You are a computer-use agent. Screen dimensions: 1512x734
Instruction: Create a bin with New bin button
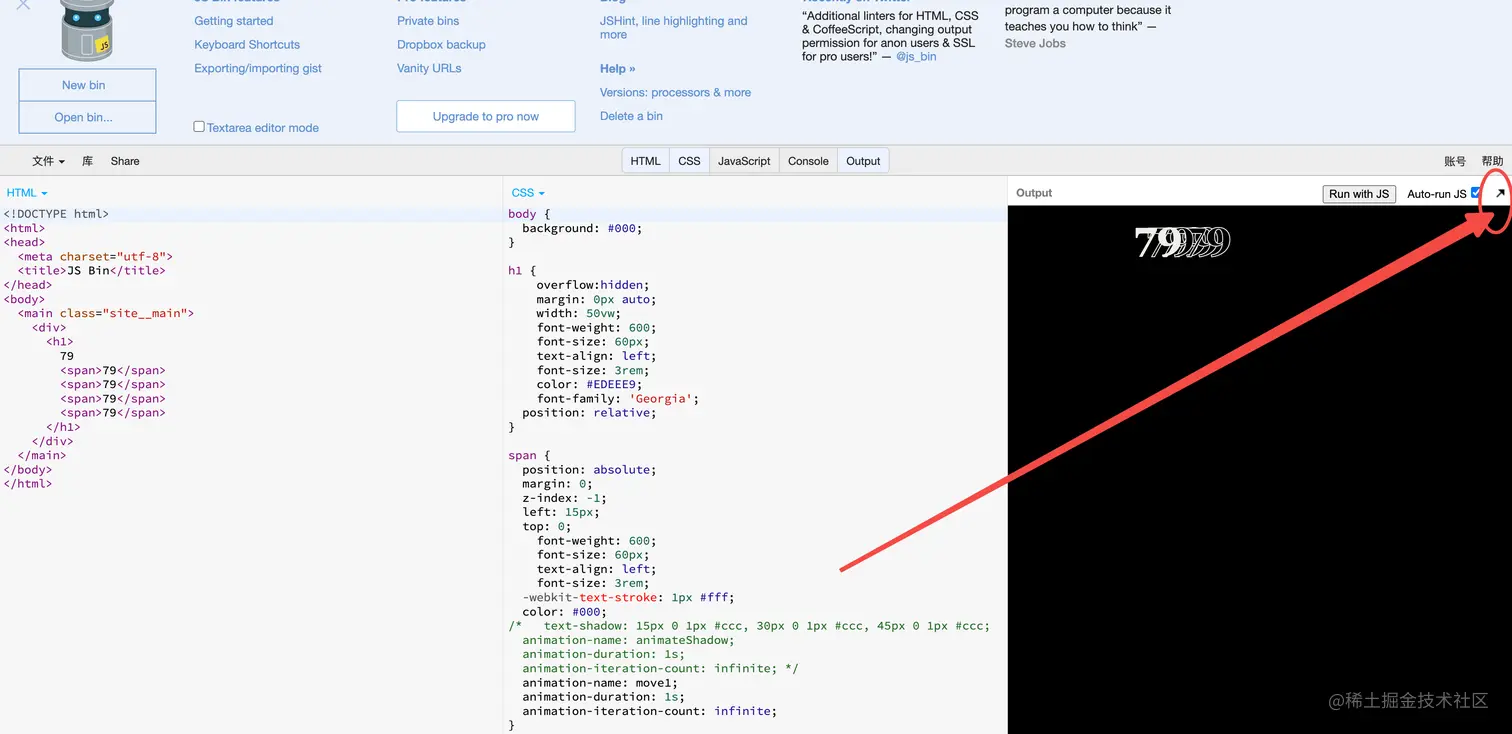(x=87, y=85)
